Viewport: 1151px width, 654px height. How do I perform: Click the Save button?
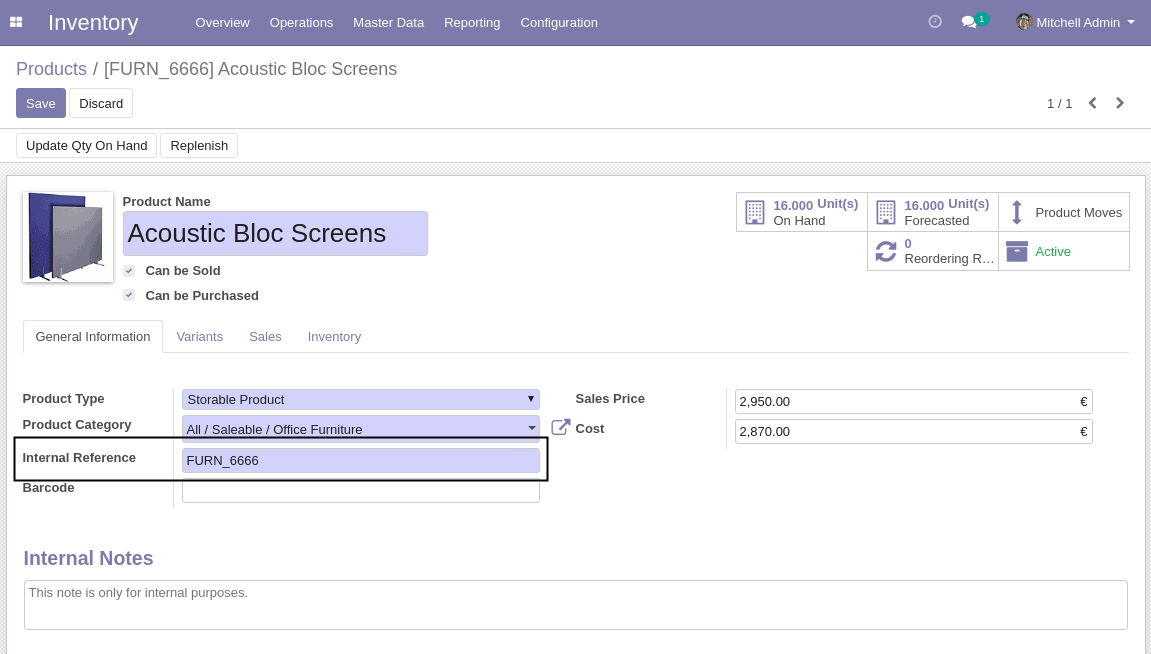[41, 103]
